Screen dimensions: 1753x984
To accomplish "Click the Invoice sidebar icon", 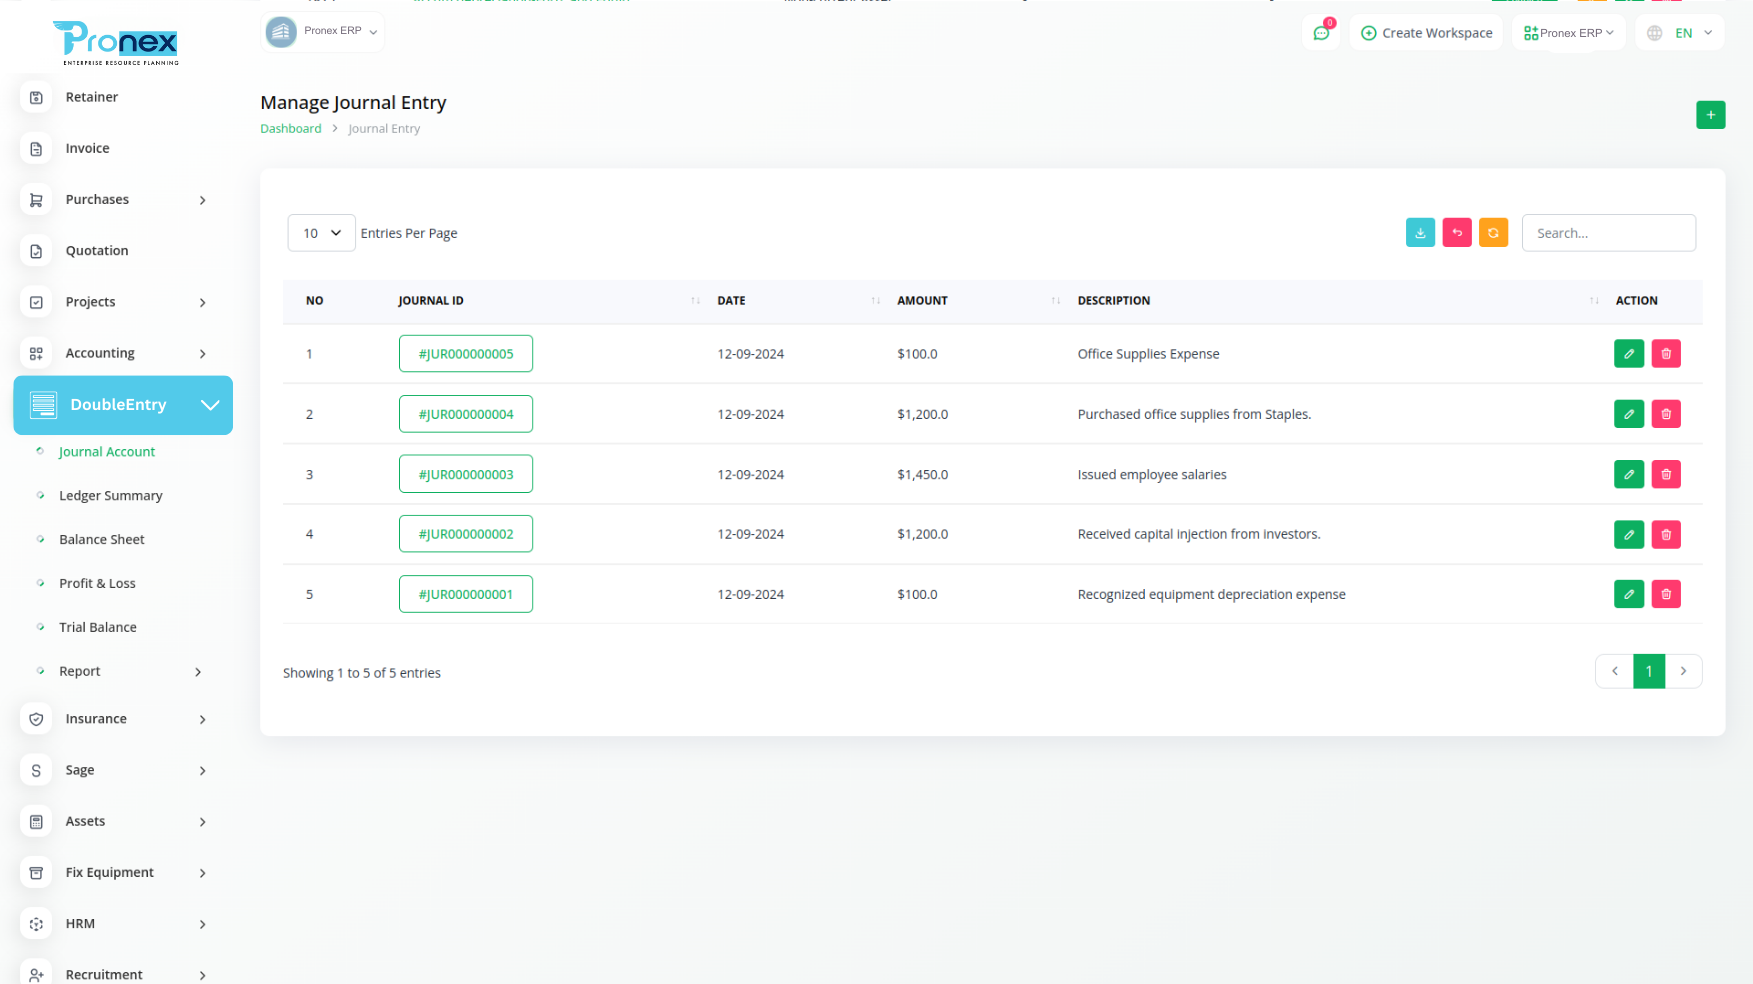I will click(36, 148).
